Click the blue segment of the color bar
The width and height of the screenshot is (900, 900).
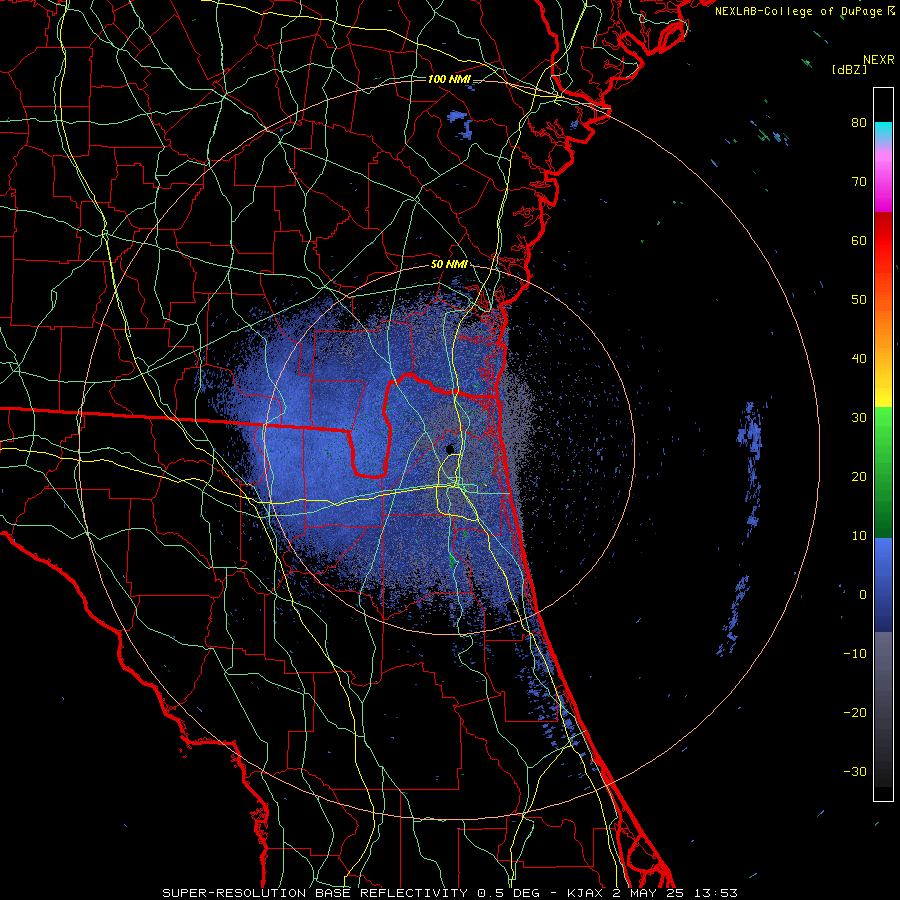[x=883, y=585]
